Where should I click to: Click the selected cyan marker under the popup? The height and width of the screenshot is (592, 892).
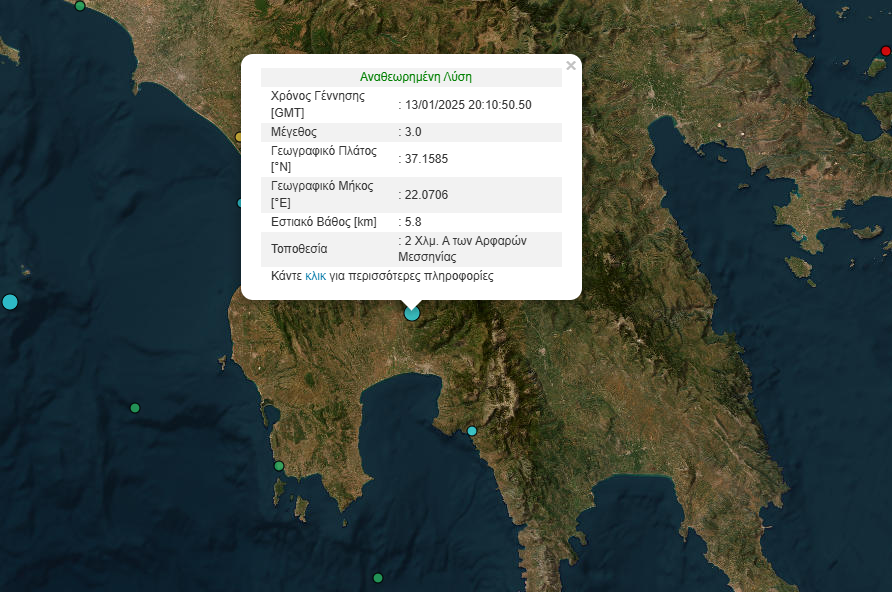pyautogui.click(x=412, y=313)
